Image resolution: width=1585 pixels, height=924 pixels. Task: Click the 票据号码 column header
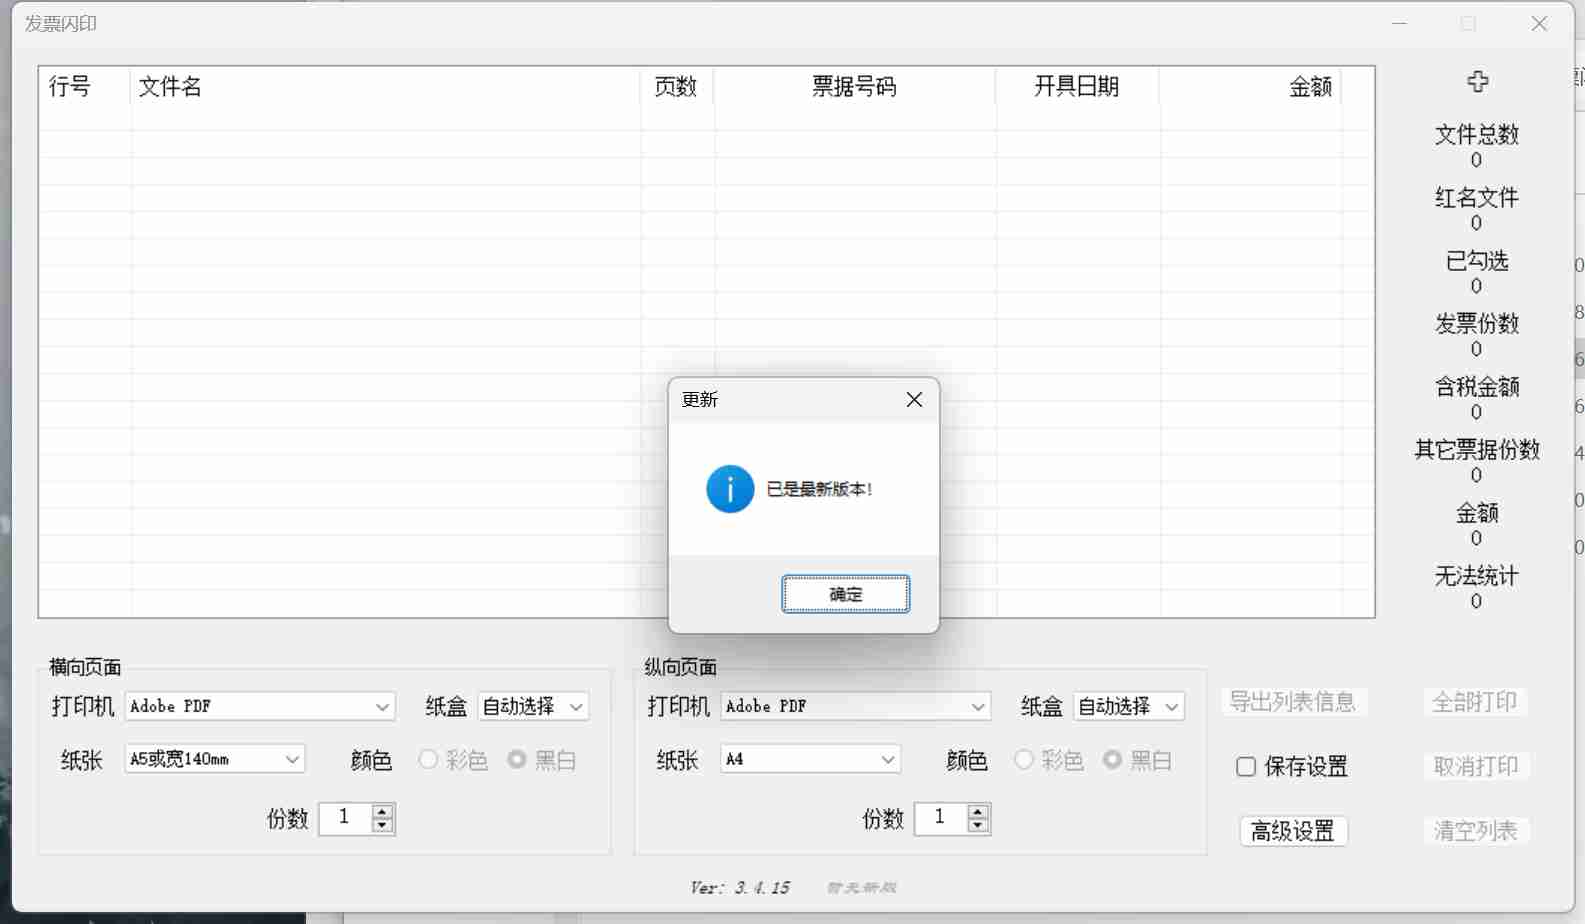tap(854, 87)
